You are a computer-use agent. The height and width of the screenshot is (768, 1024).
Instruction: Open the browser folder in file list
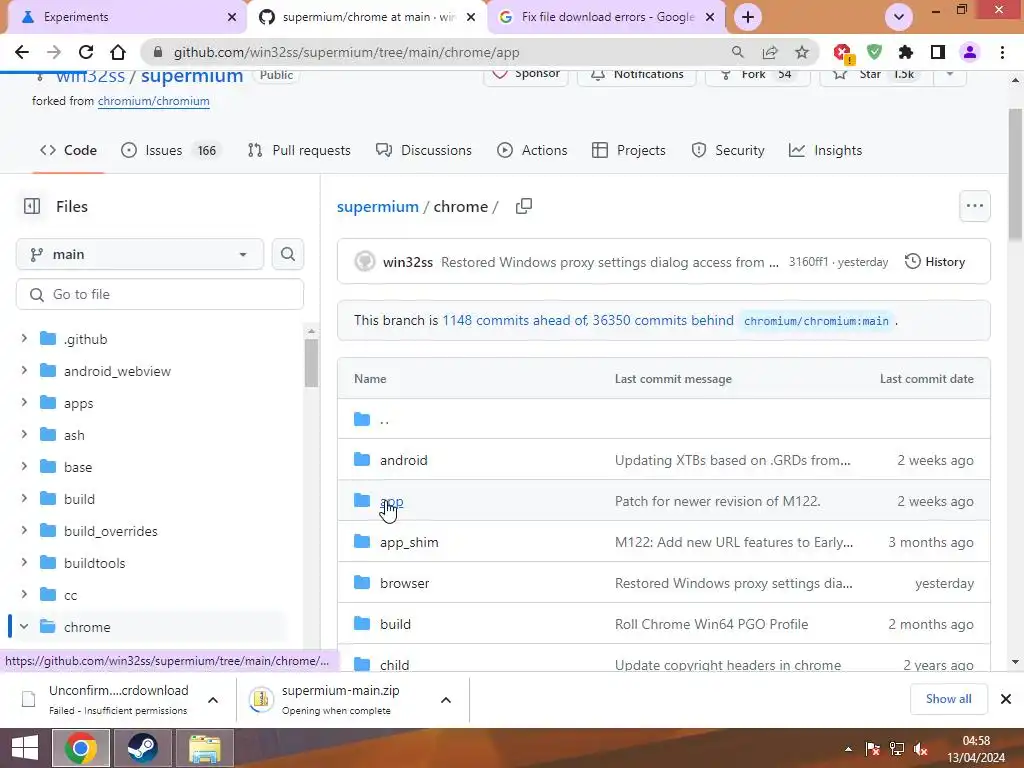404,583
